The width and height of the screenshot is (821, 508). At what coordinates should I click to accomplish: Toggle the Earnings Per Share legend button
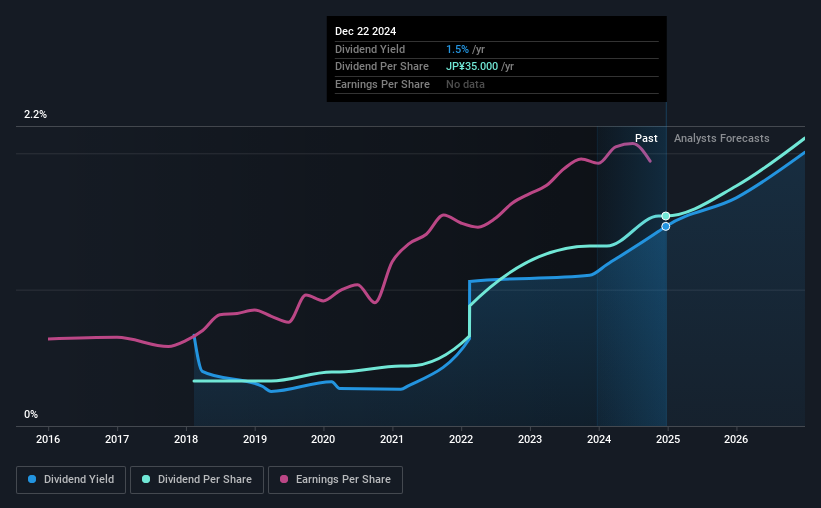pyautogui.click(x=335, y=480)
